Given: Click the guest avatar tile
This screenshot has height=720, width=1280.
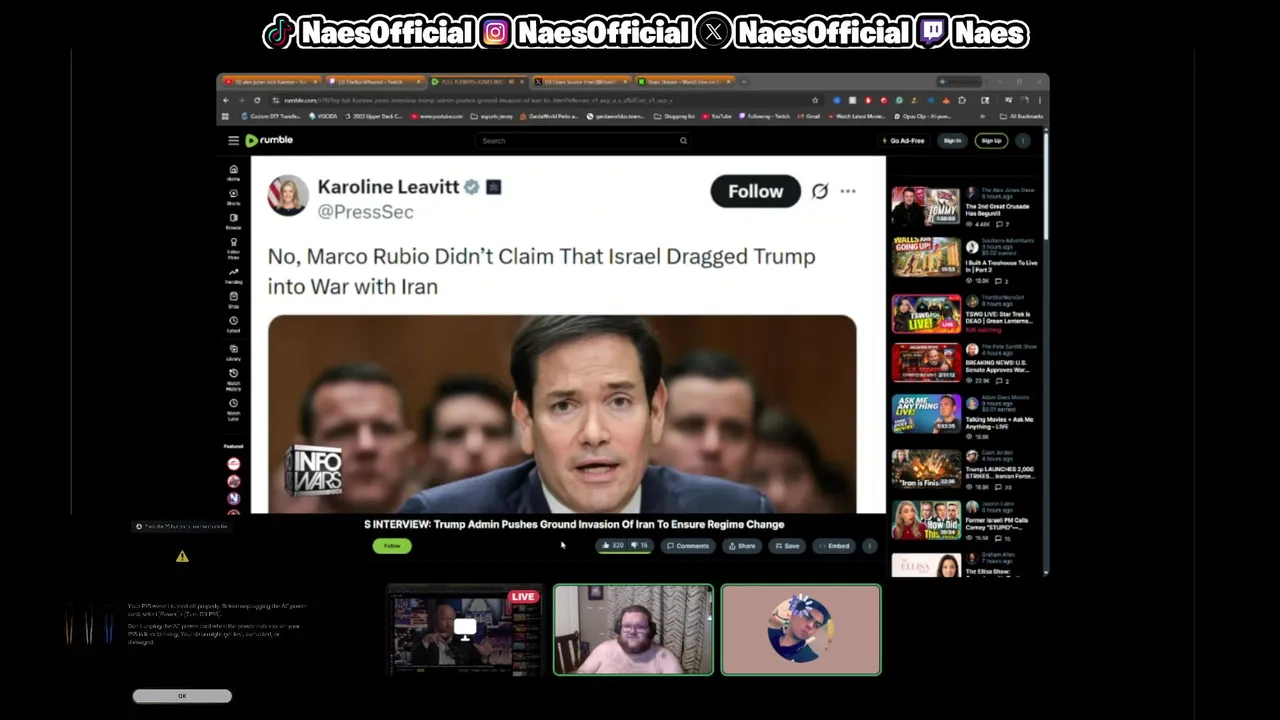Looking at the screenshot, I should click(x=801, y=630).
